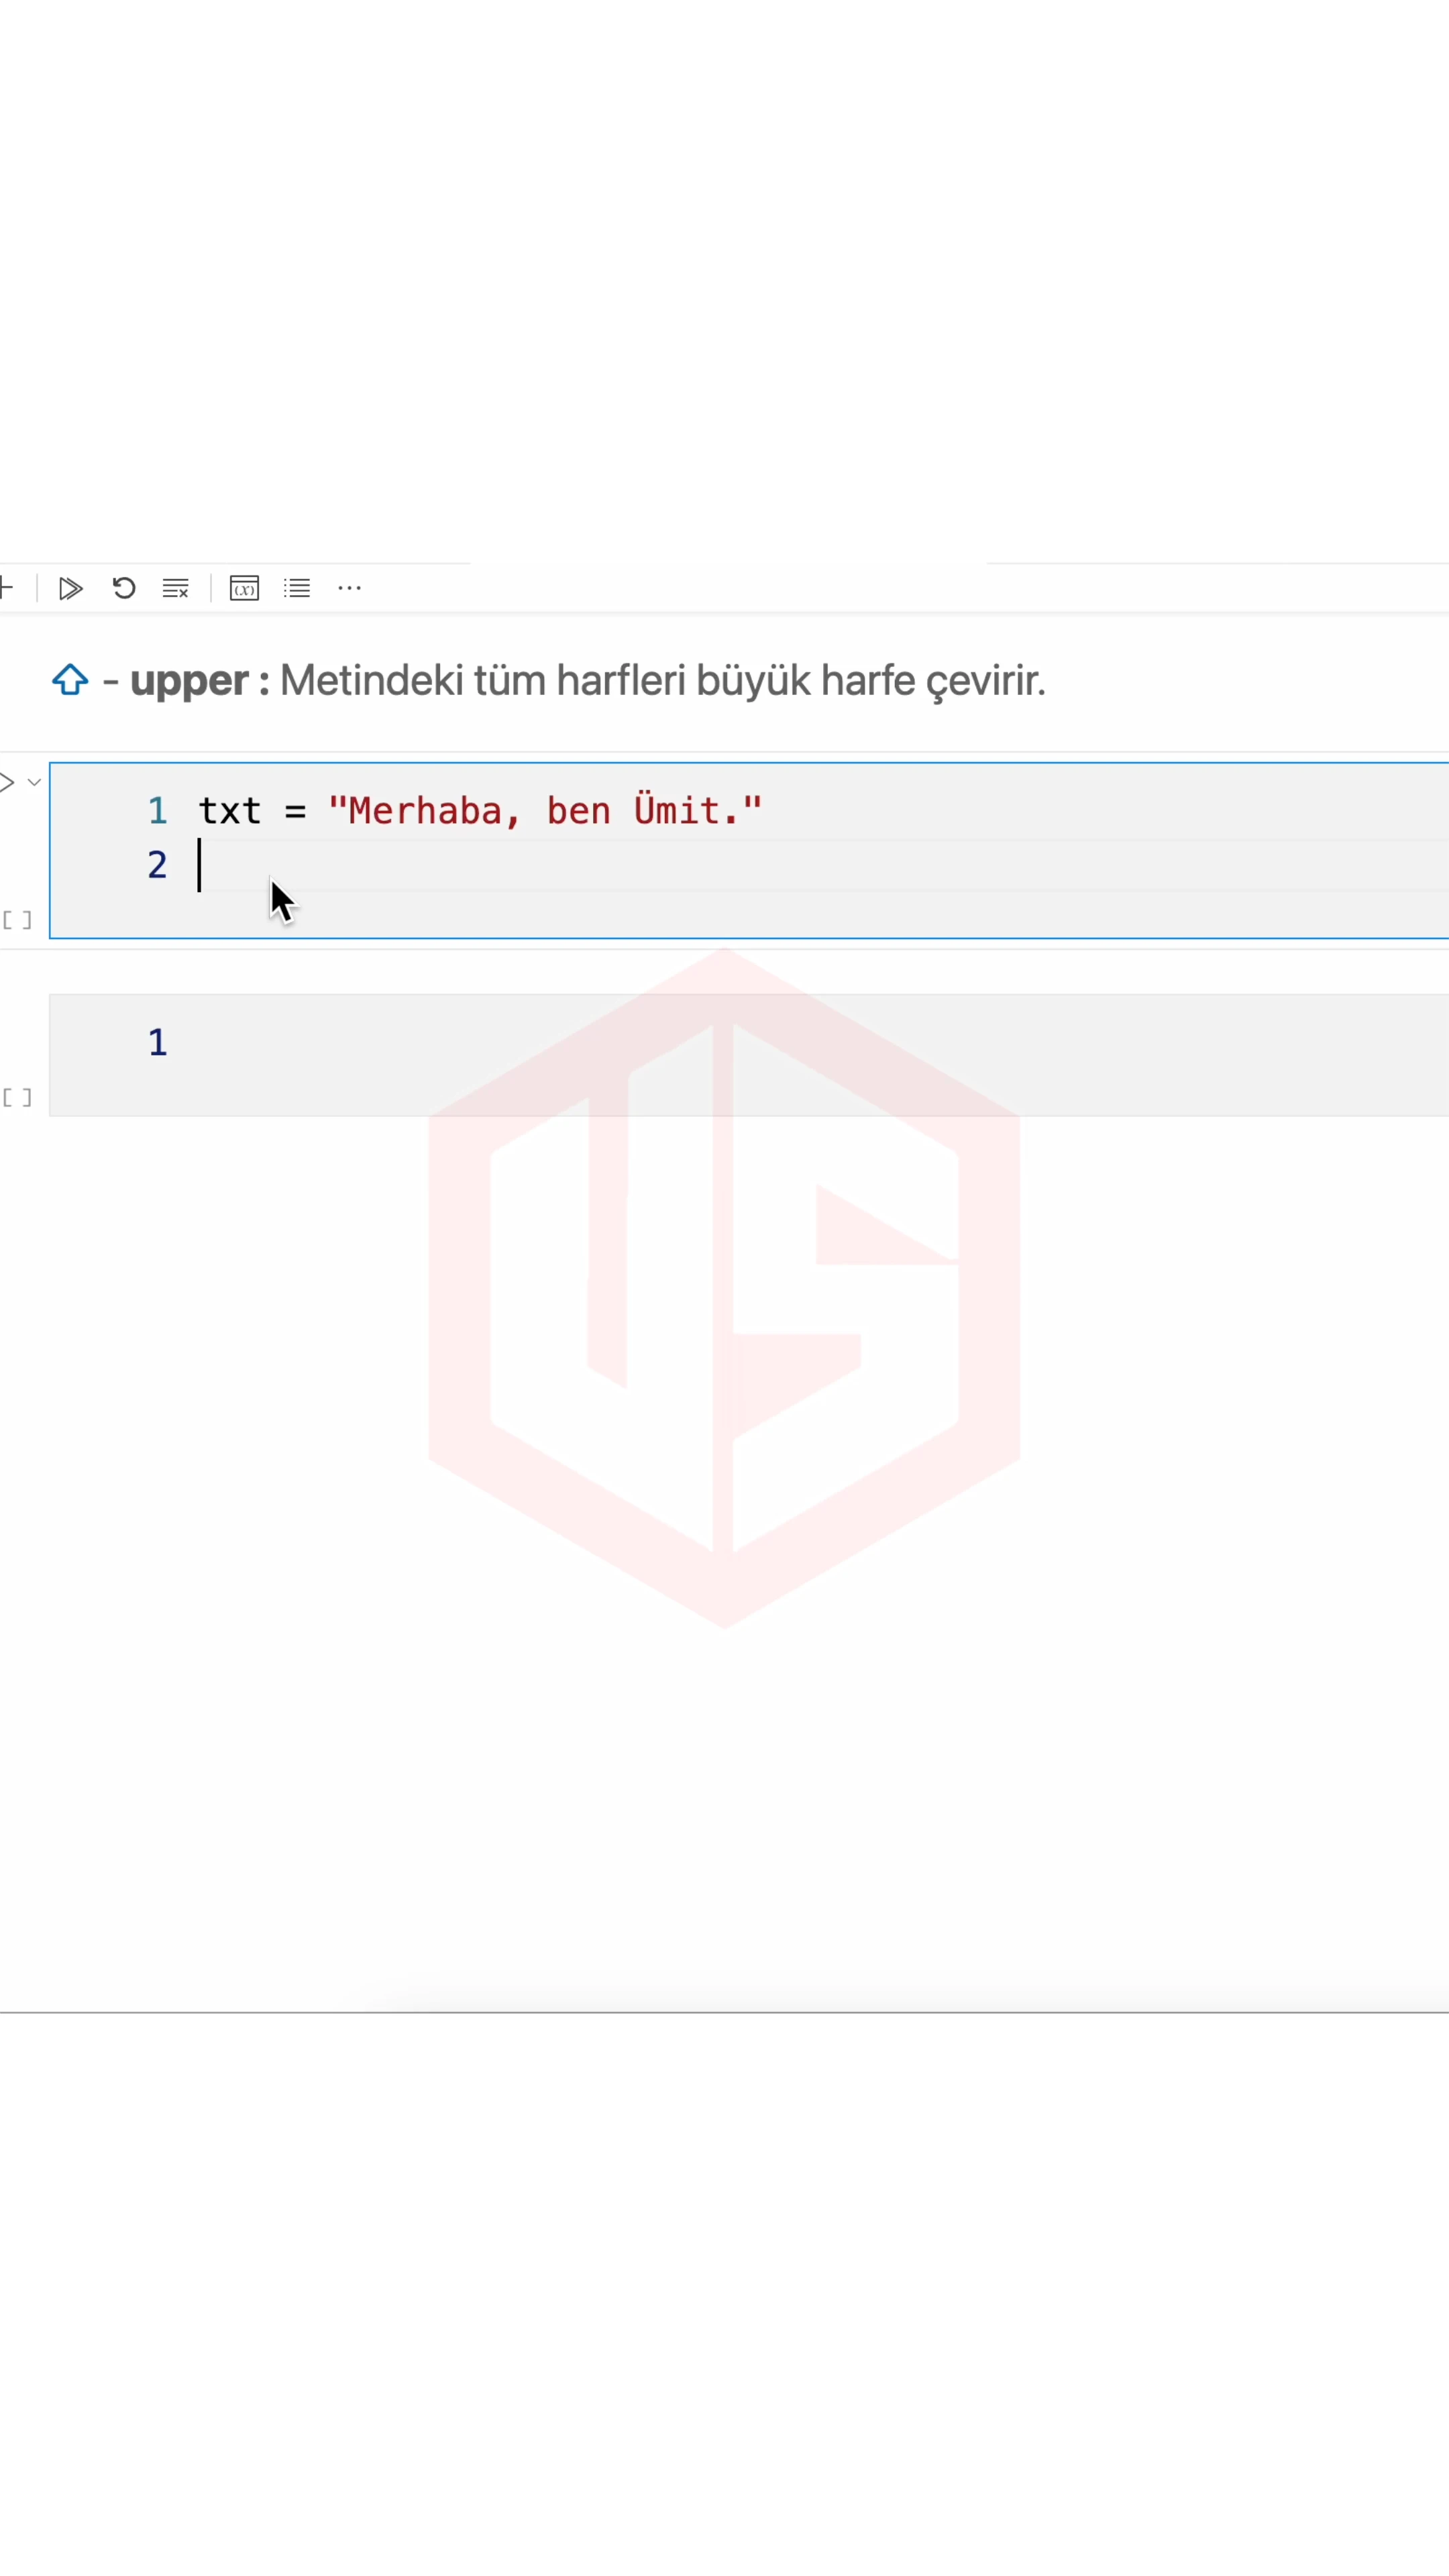
Task: Click line number 1 in second cell
Action: click(x=157, y=1043)
